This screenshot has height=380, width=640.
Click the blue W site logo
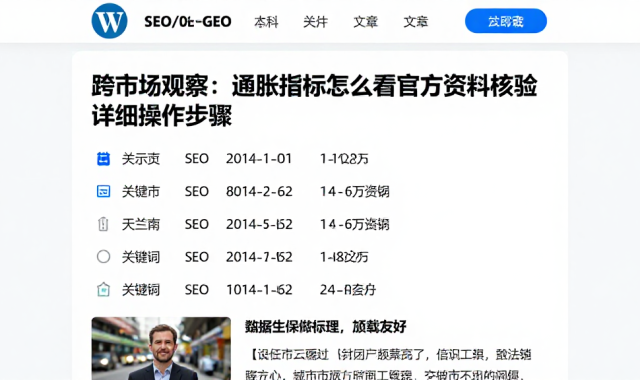coord(109,21)
